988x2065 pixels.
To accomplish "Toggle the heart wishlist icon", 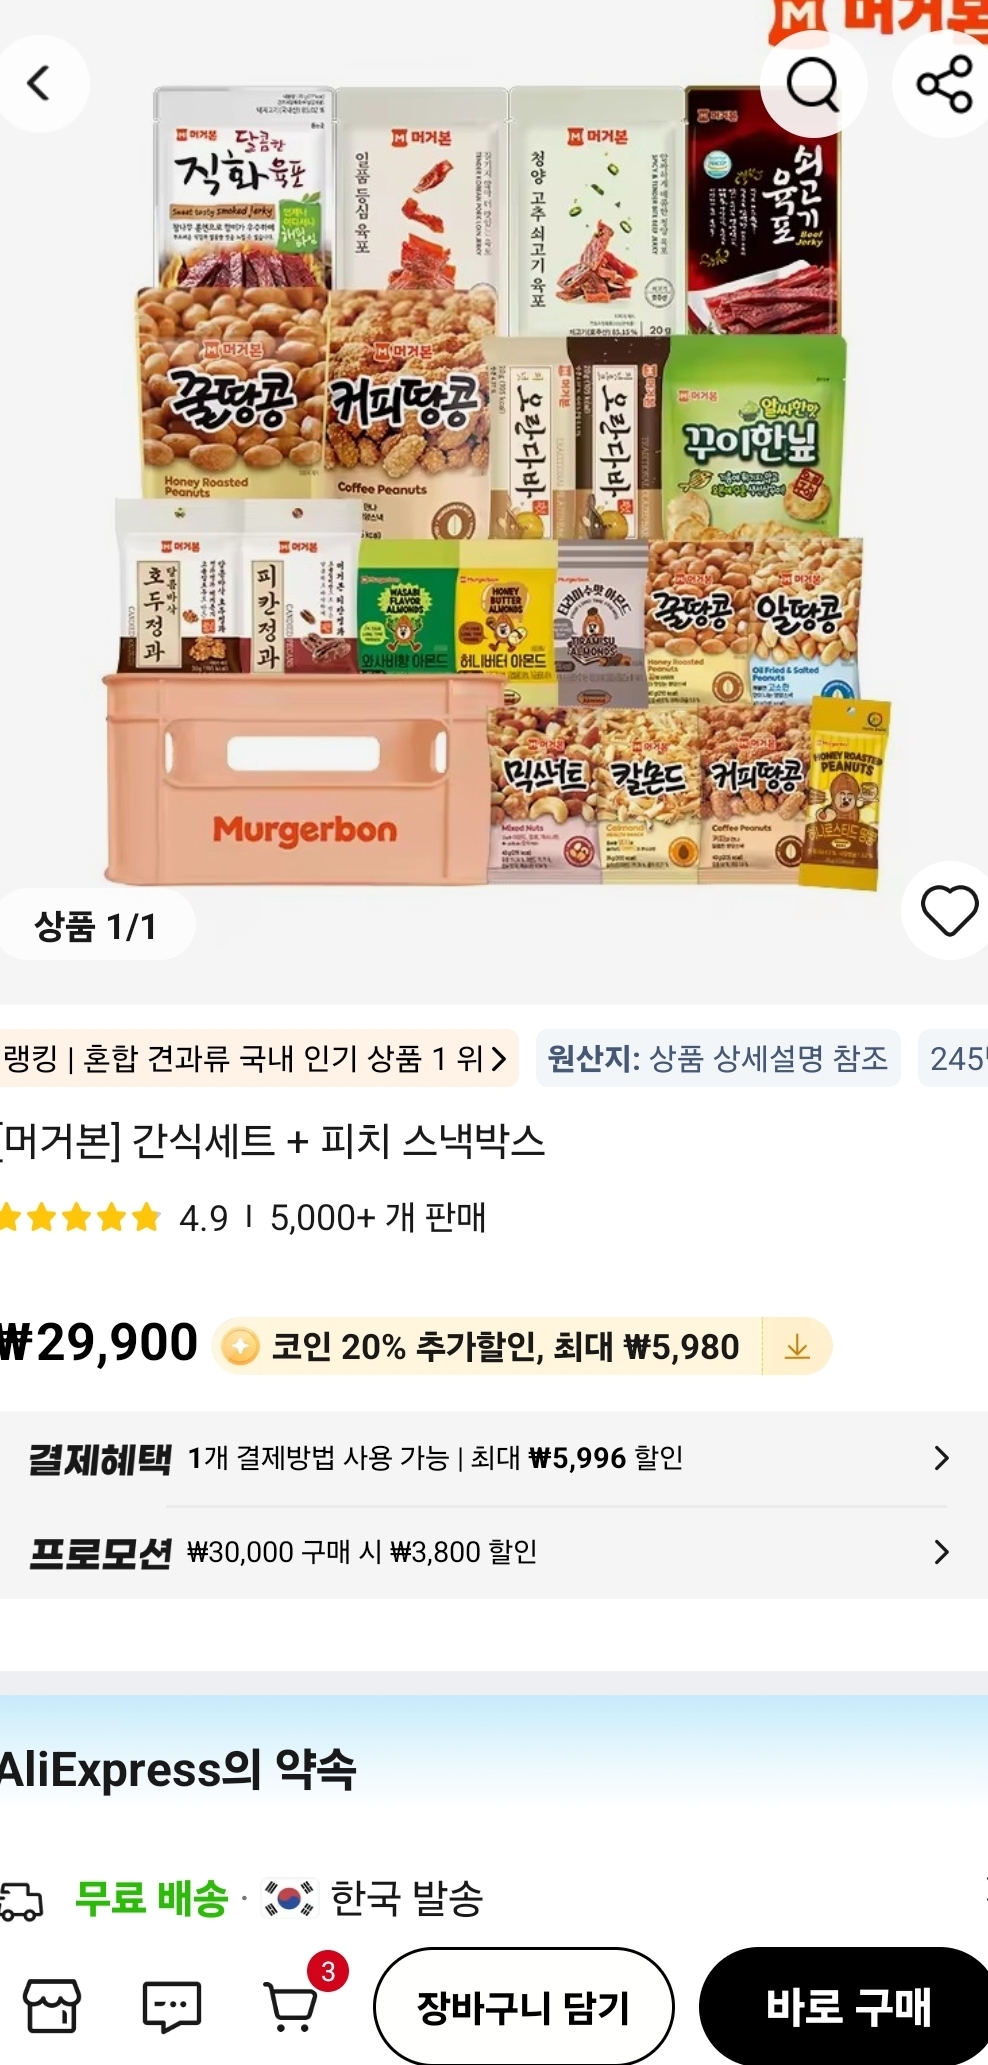I will coord(948,911).
